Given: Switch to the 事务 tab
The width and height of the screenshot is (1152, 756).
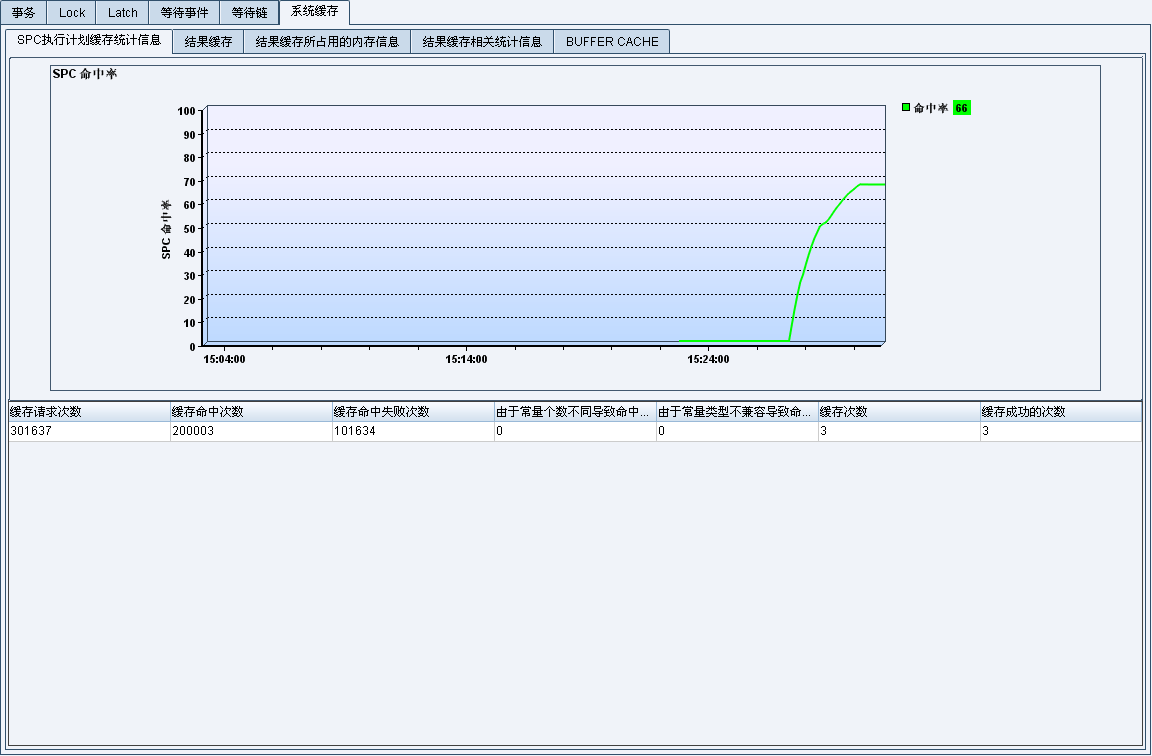Looking at the screenshot, I should (x=23, y=13).
